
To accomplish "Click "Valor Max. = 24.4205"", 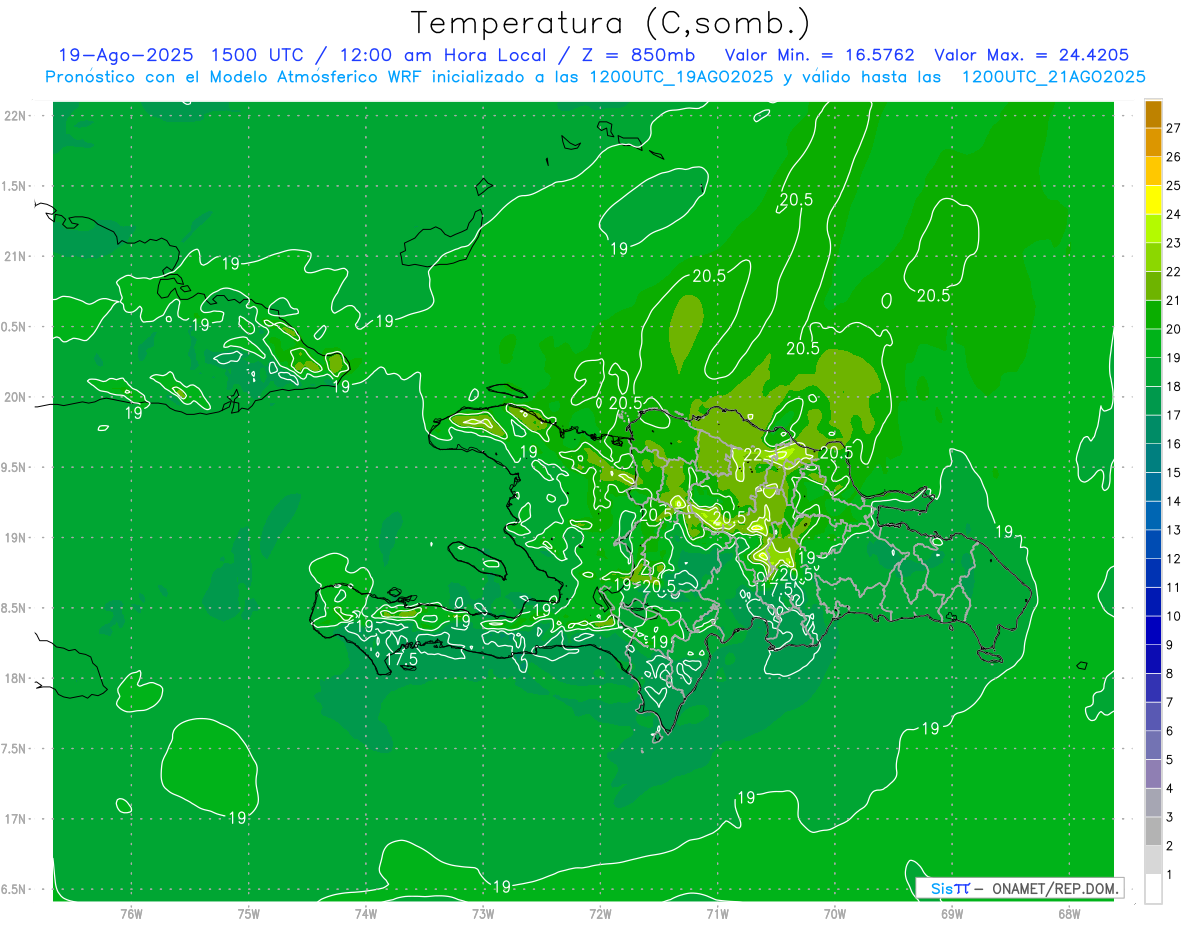I will [1031, 55].
